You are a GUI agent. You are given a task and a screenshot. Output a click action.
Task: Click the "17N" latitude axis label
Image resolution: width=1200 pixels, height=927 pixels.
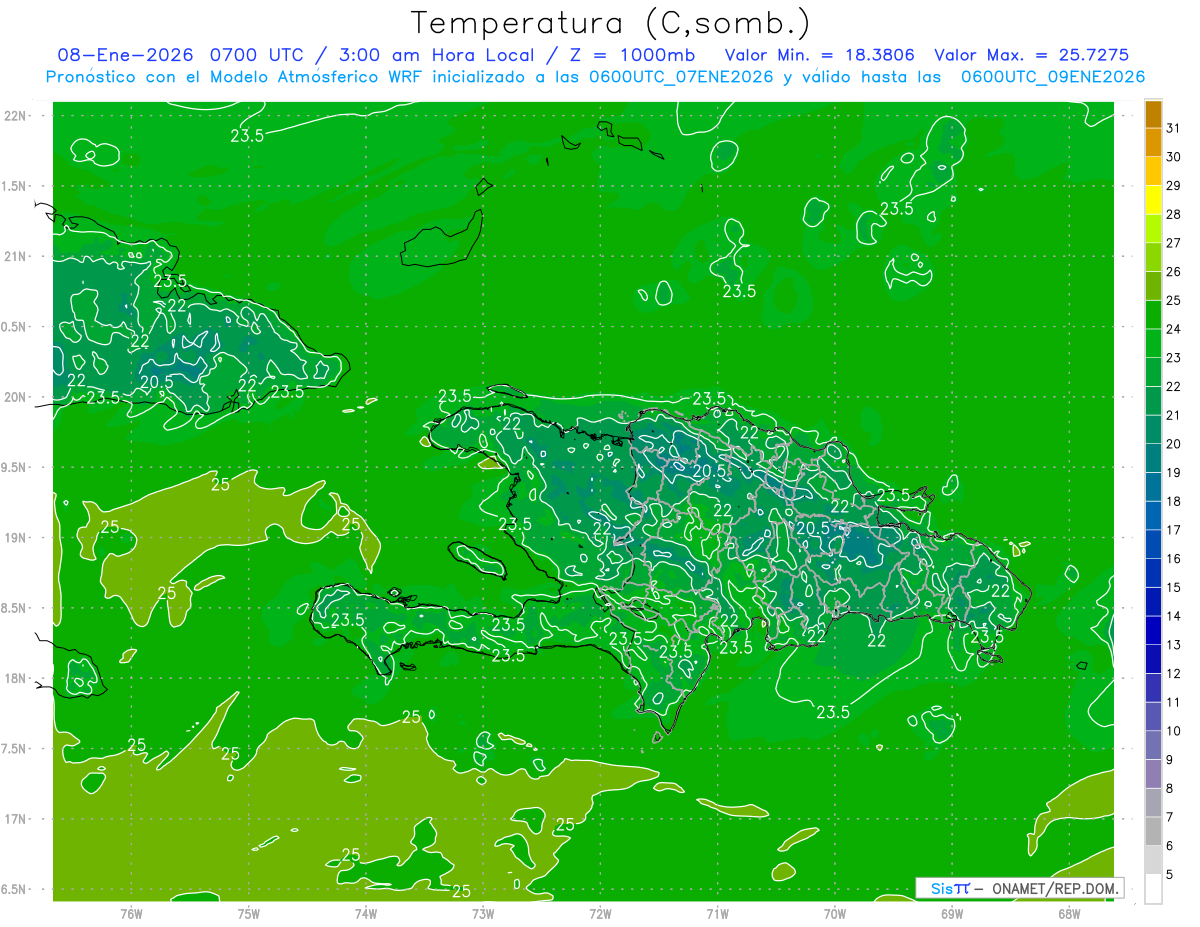(x=17, y=819)
